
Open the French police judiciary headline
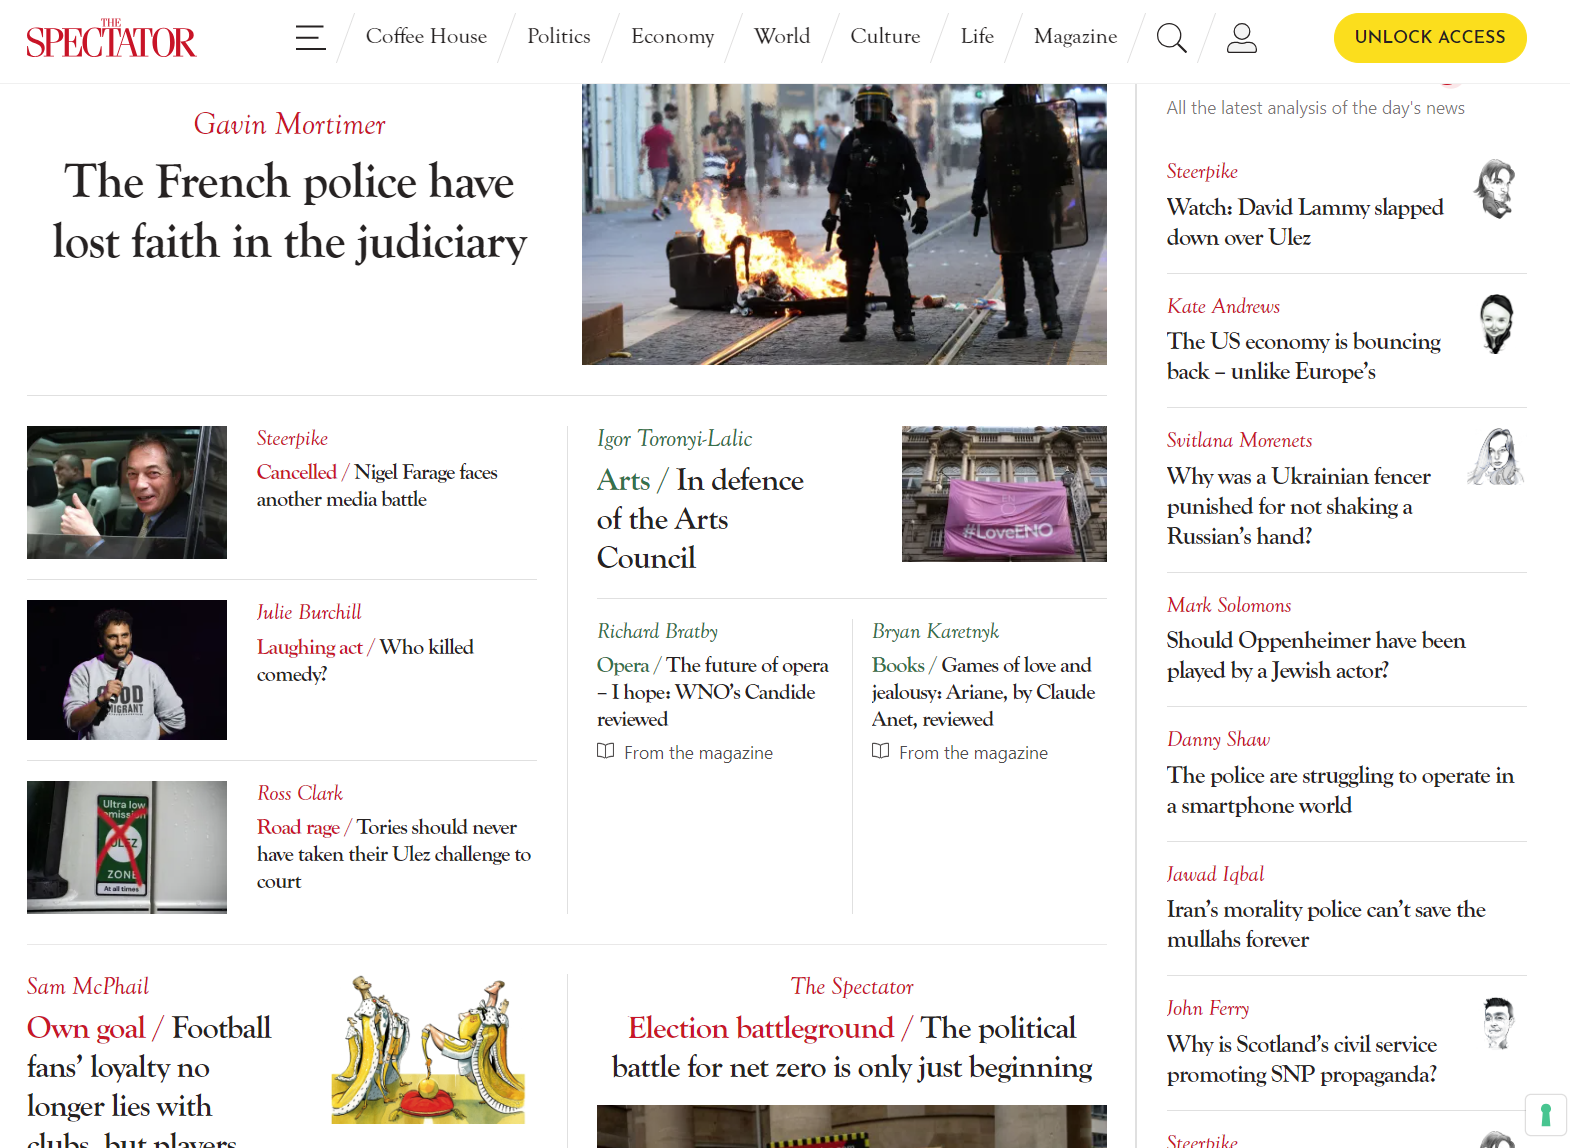tap(289, 212)
